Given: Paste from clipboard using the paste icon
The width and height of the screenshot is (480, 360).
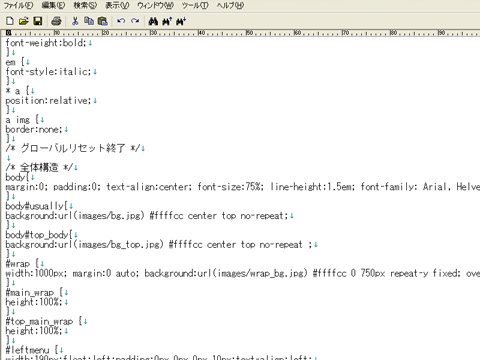Looking at the screenshot, I should click(x=103, y=21).
